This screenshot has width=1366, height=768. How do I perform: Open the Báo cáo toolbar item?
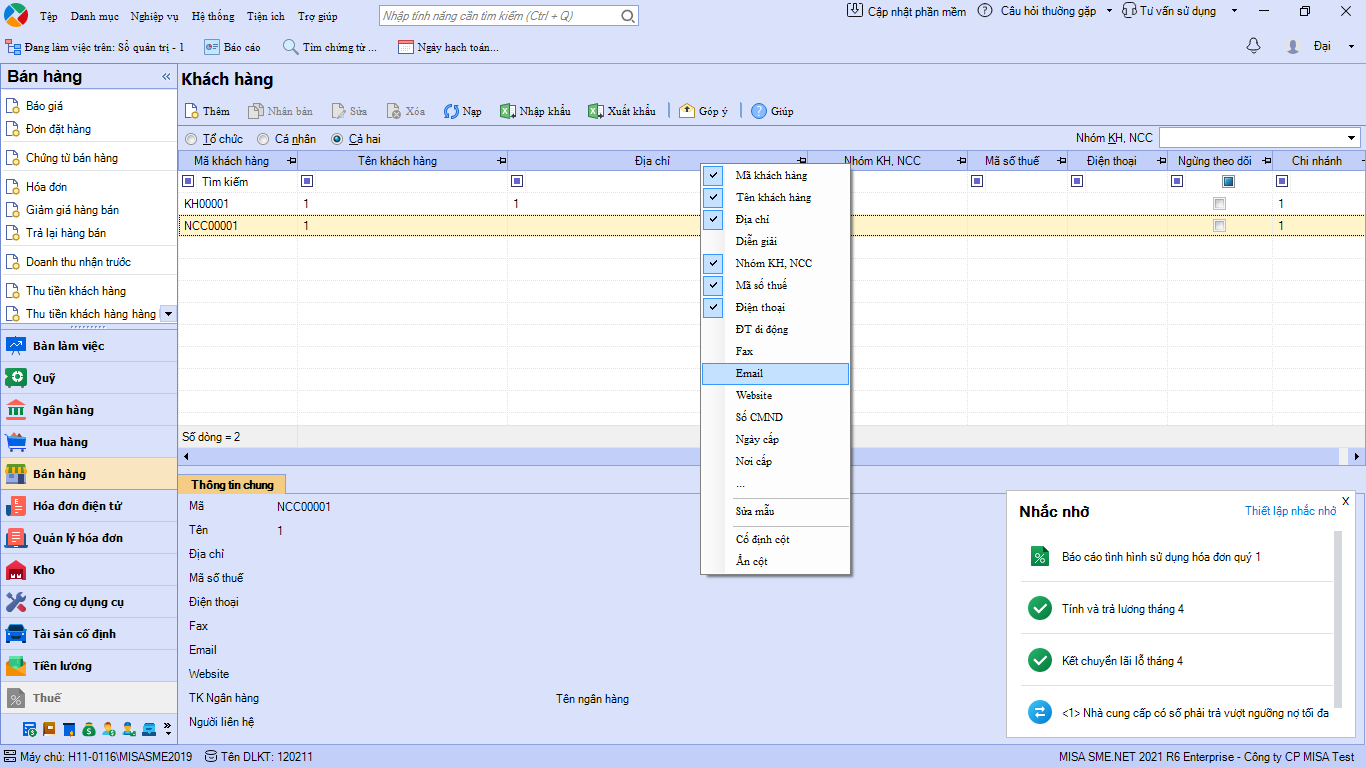(232, 47)
